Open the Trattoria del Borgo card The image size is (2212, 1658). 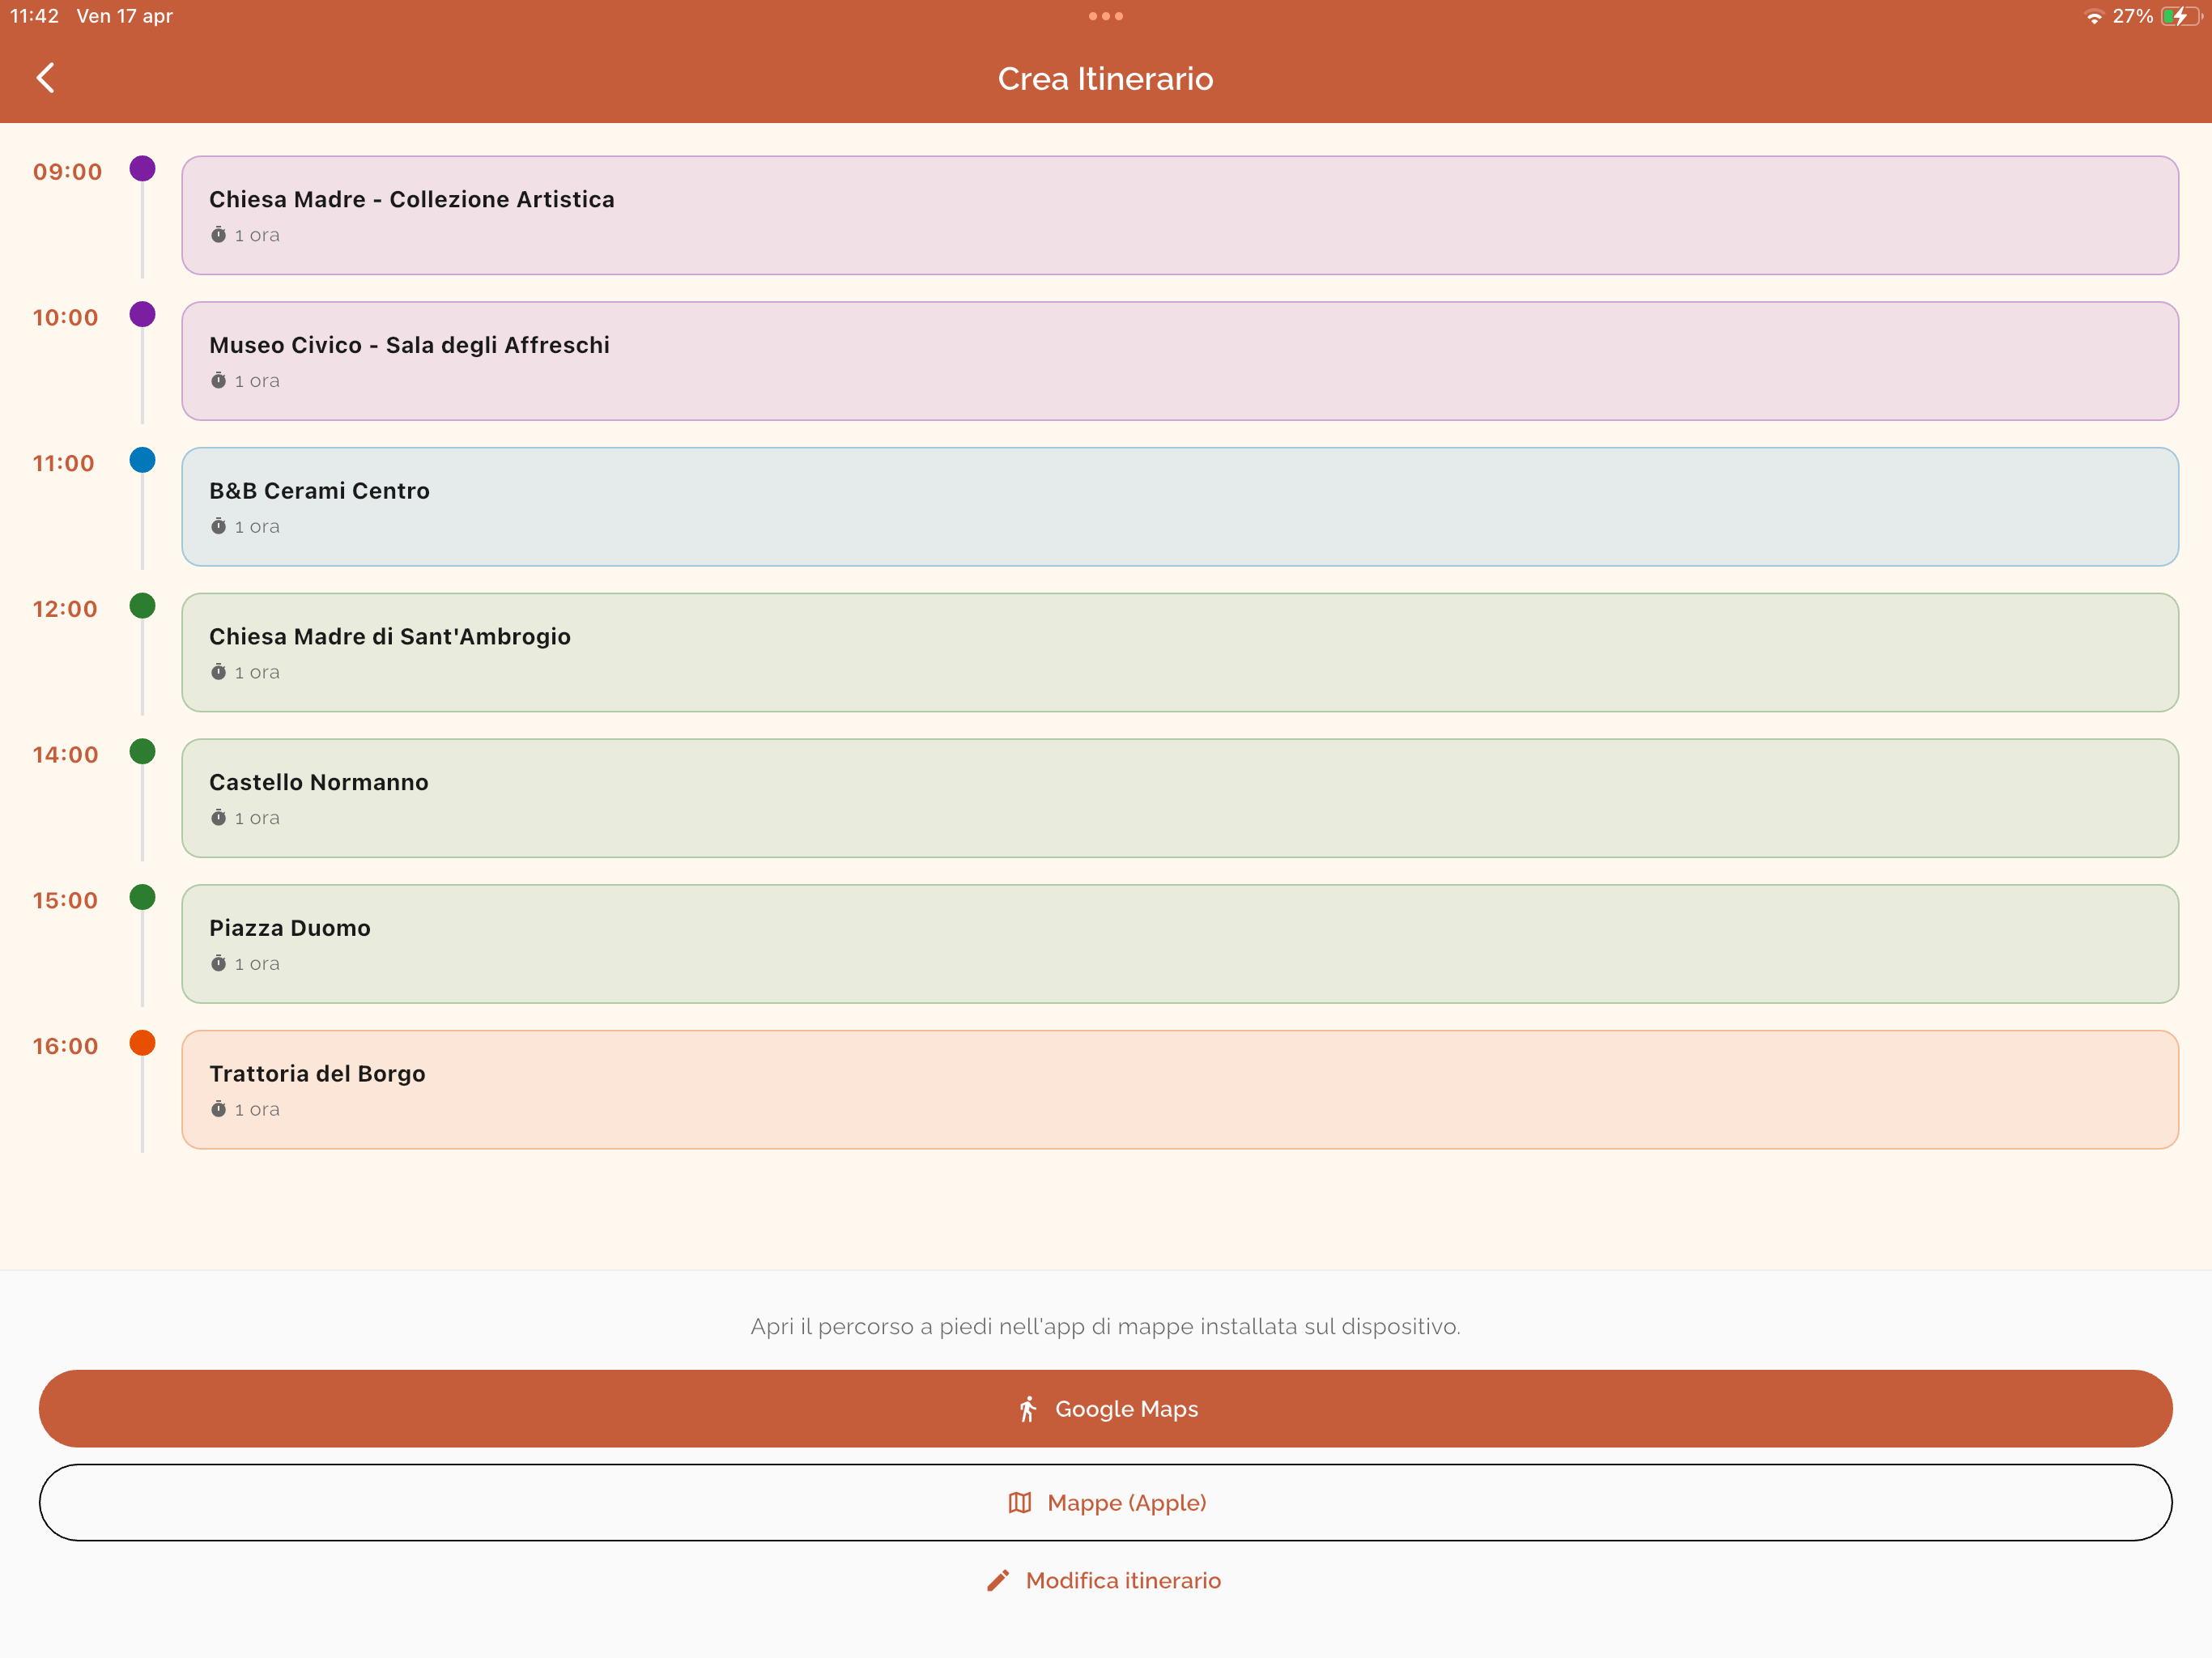1180,1090
